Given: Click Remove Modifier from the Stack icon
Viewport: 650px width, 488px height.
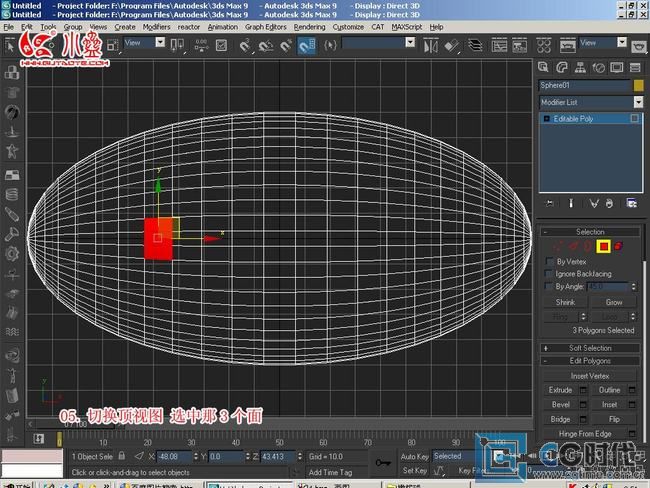Looking at the screenshot, I should click(609, 203).
